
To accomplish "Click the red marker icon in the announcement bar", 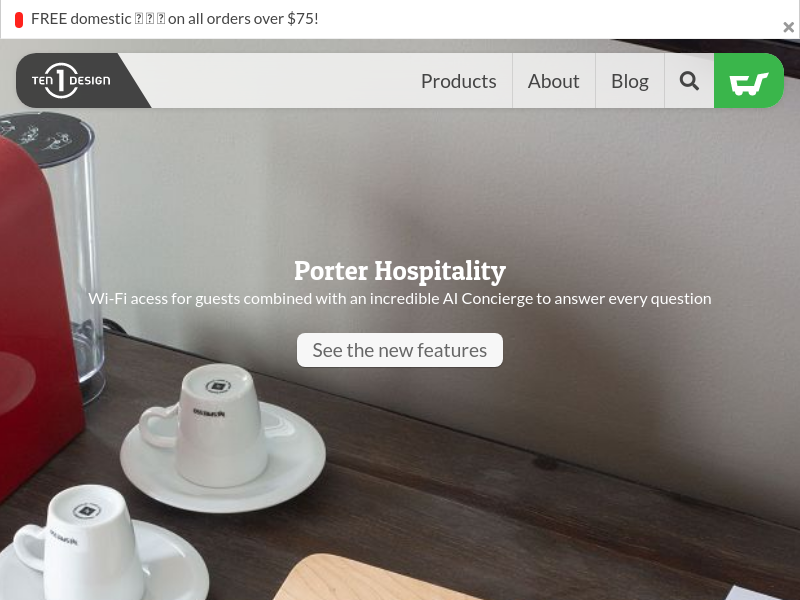I will point(19,19).
